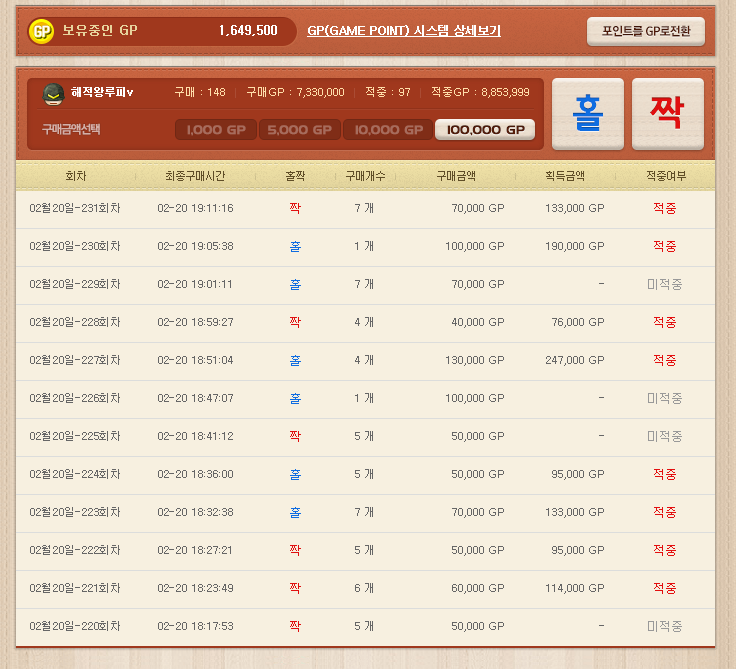736x669 pixels.
Task: Click 190,000 GP earned amount
Action: click(575, 246)
